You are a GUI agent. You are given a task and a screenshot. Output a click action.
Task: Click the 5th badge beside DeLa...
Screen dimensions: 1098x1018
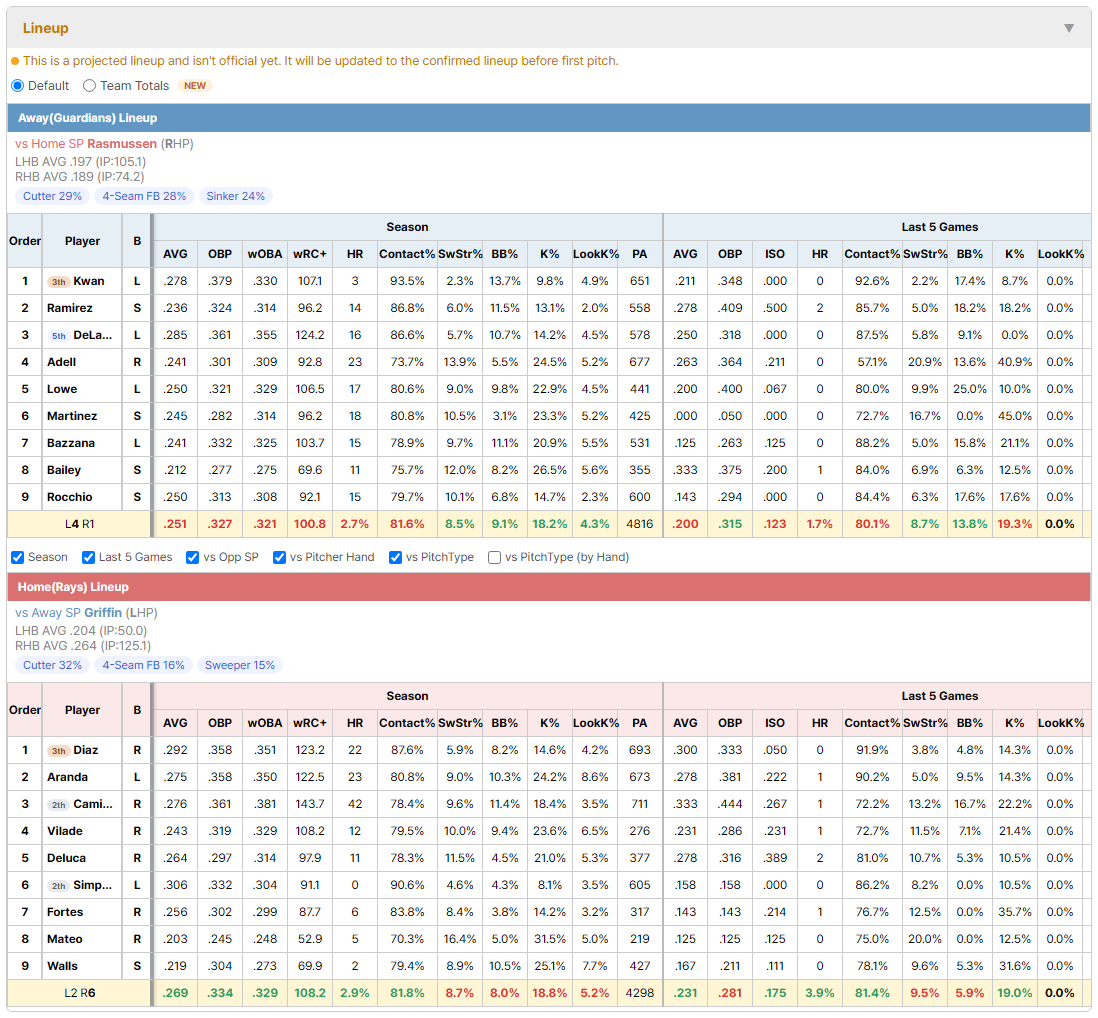tap(58, 335)
